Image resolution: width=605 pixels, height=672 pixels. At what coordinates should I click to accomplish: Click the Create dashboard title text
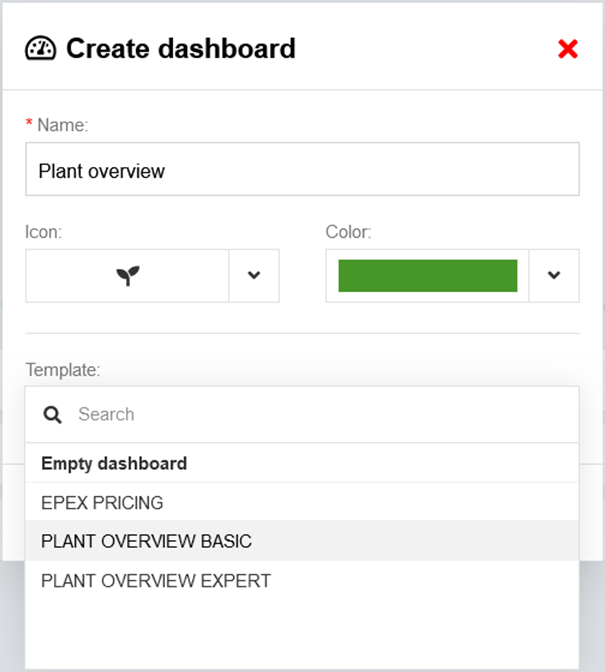180,48
